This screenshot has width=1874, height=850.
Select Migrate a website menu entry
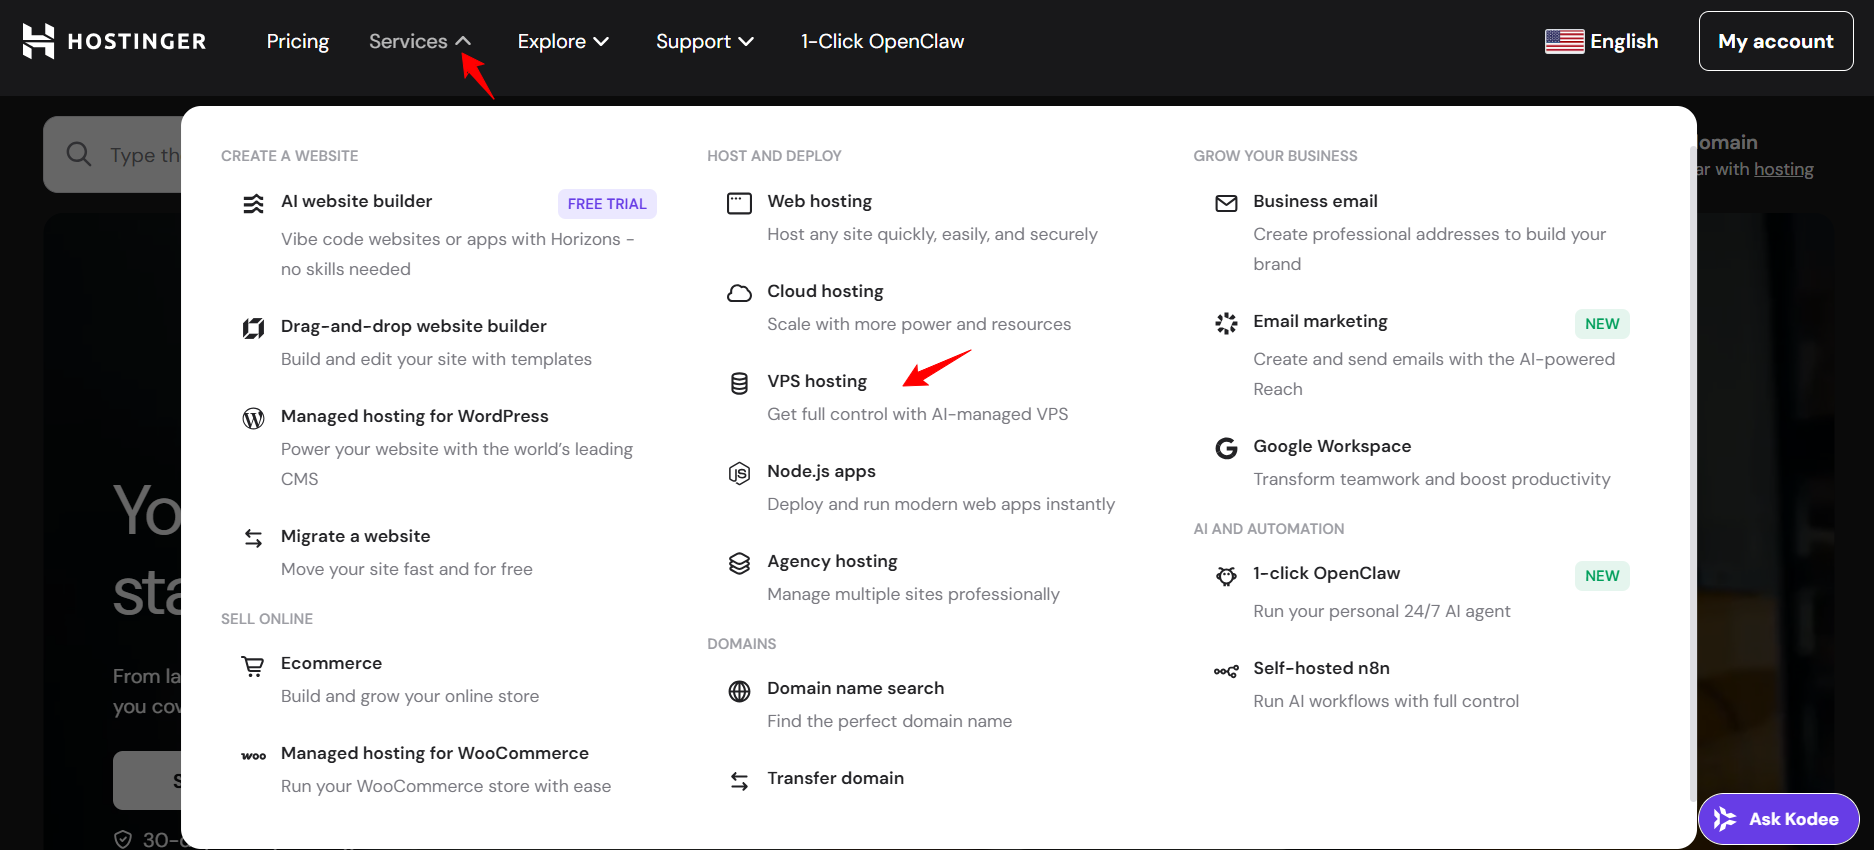356,536
